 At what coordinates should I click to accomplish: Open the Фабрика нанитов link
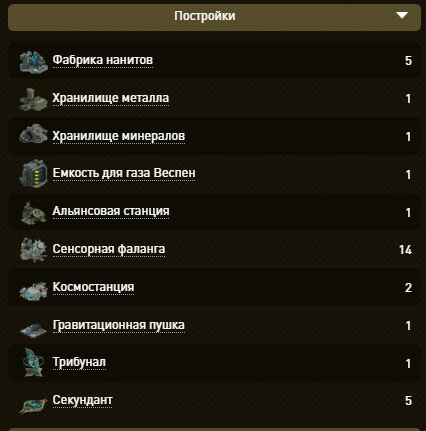103,60
